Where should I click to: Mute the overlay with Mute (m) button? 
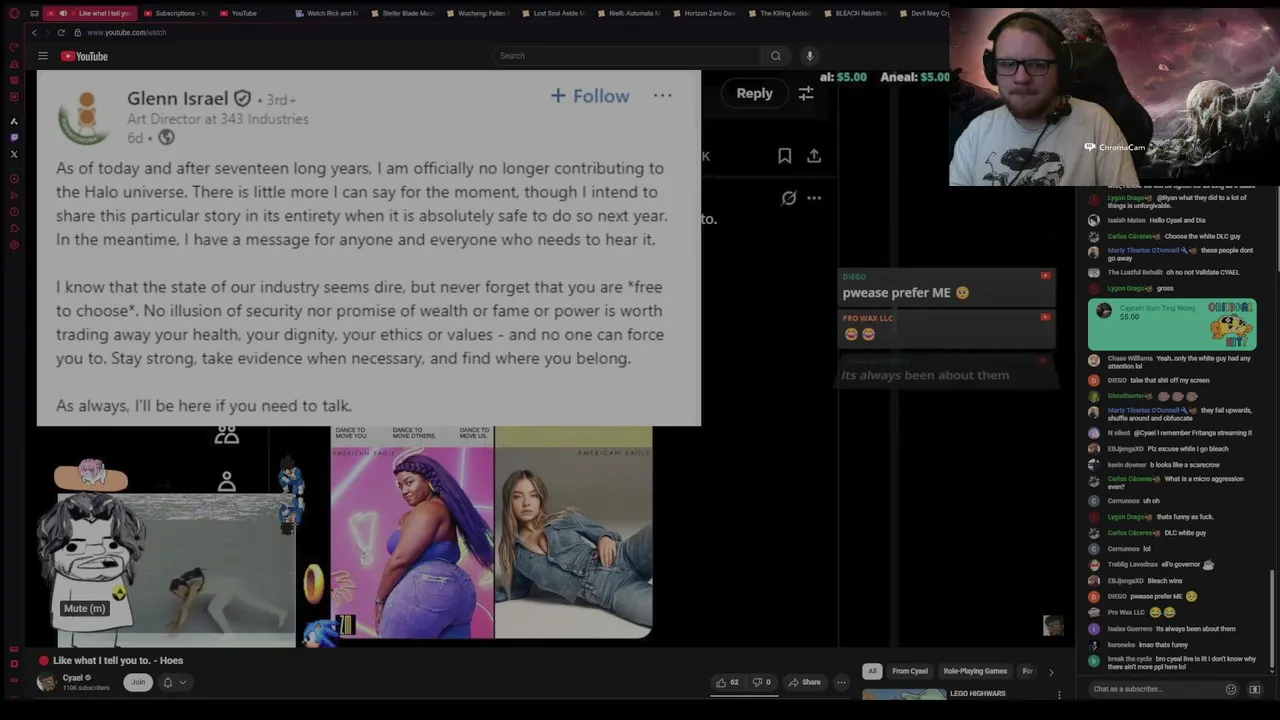[x=84, y=608]
